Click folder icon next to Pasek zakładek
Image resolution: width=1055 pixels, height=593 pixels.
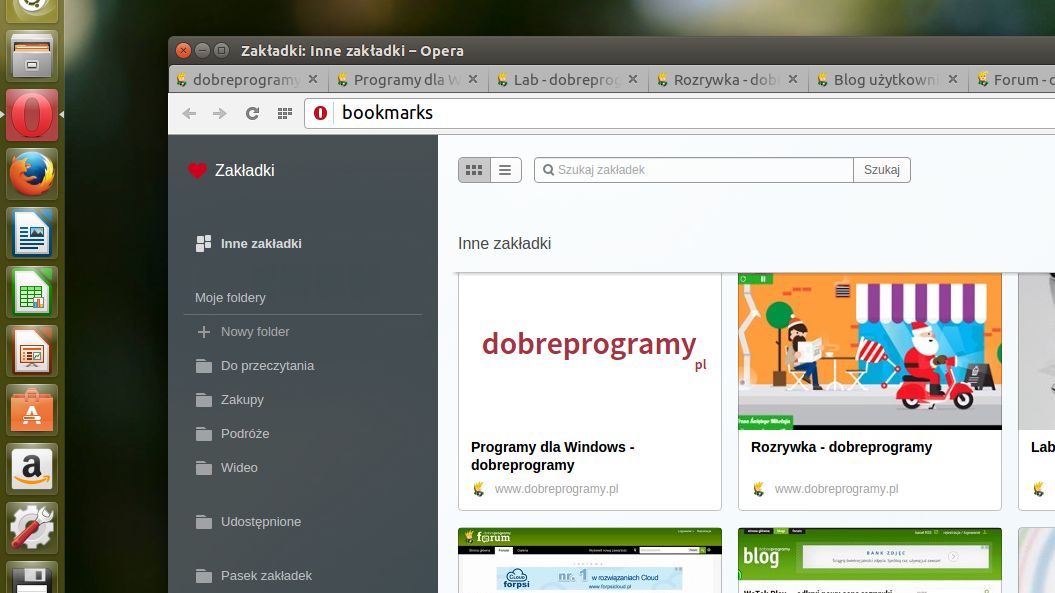coord(204,576)
